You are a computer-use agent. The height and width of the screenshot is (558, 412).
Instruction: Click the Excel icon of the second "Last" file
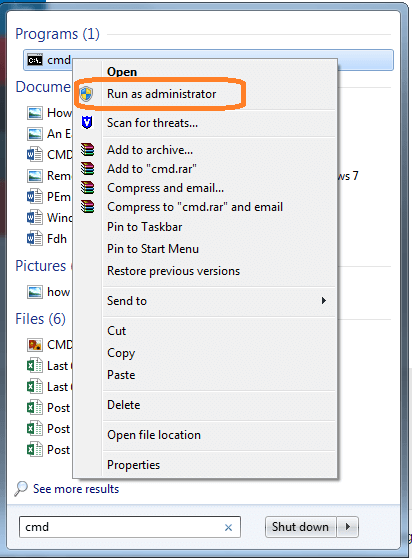tap(35, 387)
